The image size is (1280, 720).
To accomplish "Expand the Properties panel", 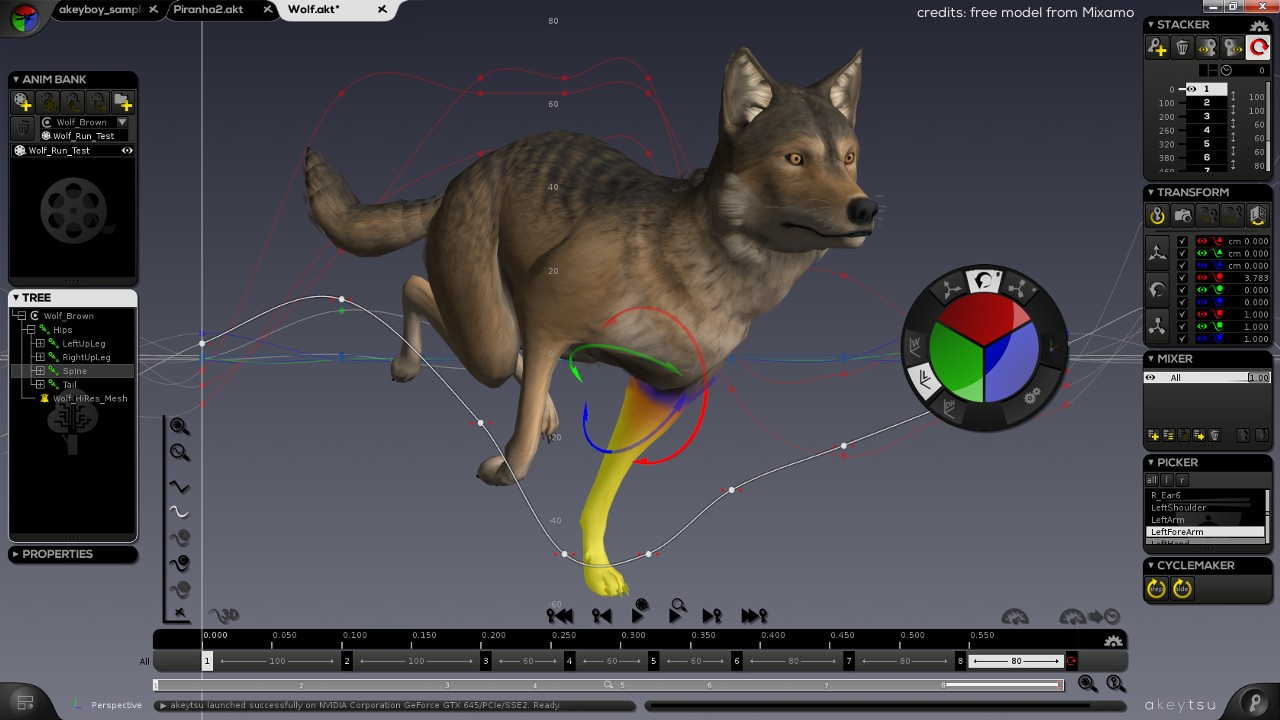I will tap(15, 554).
